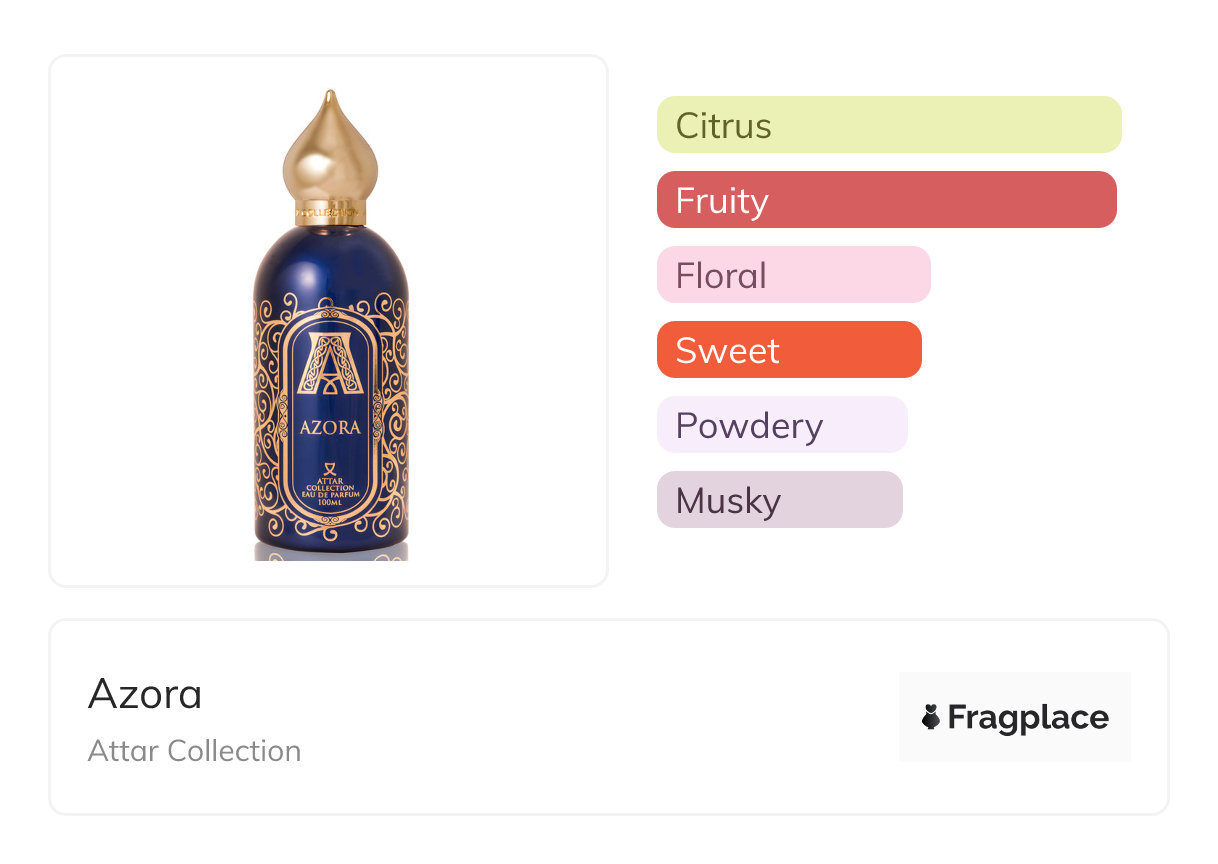Click the gold neck ring of the bottle
The height and width of the screenshot is (864, 1218).
point(330,211)
